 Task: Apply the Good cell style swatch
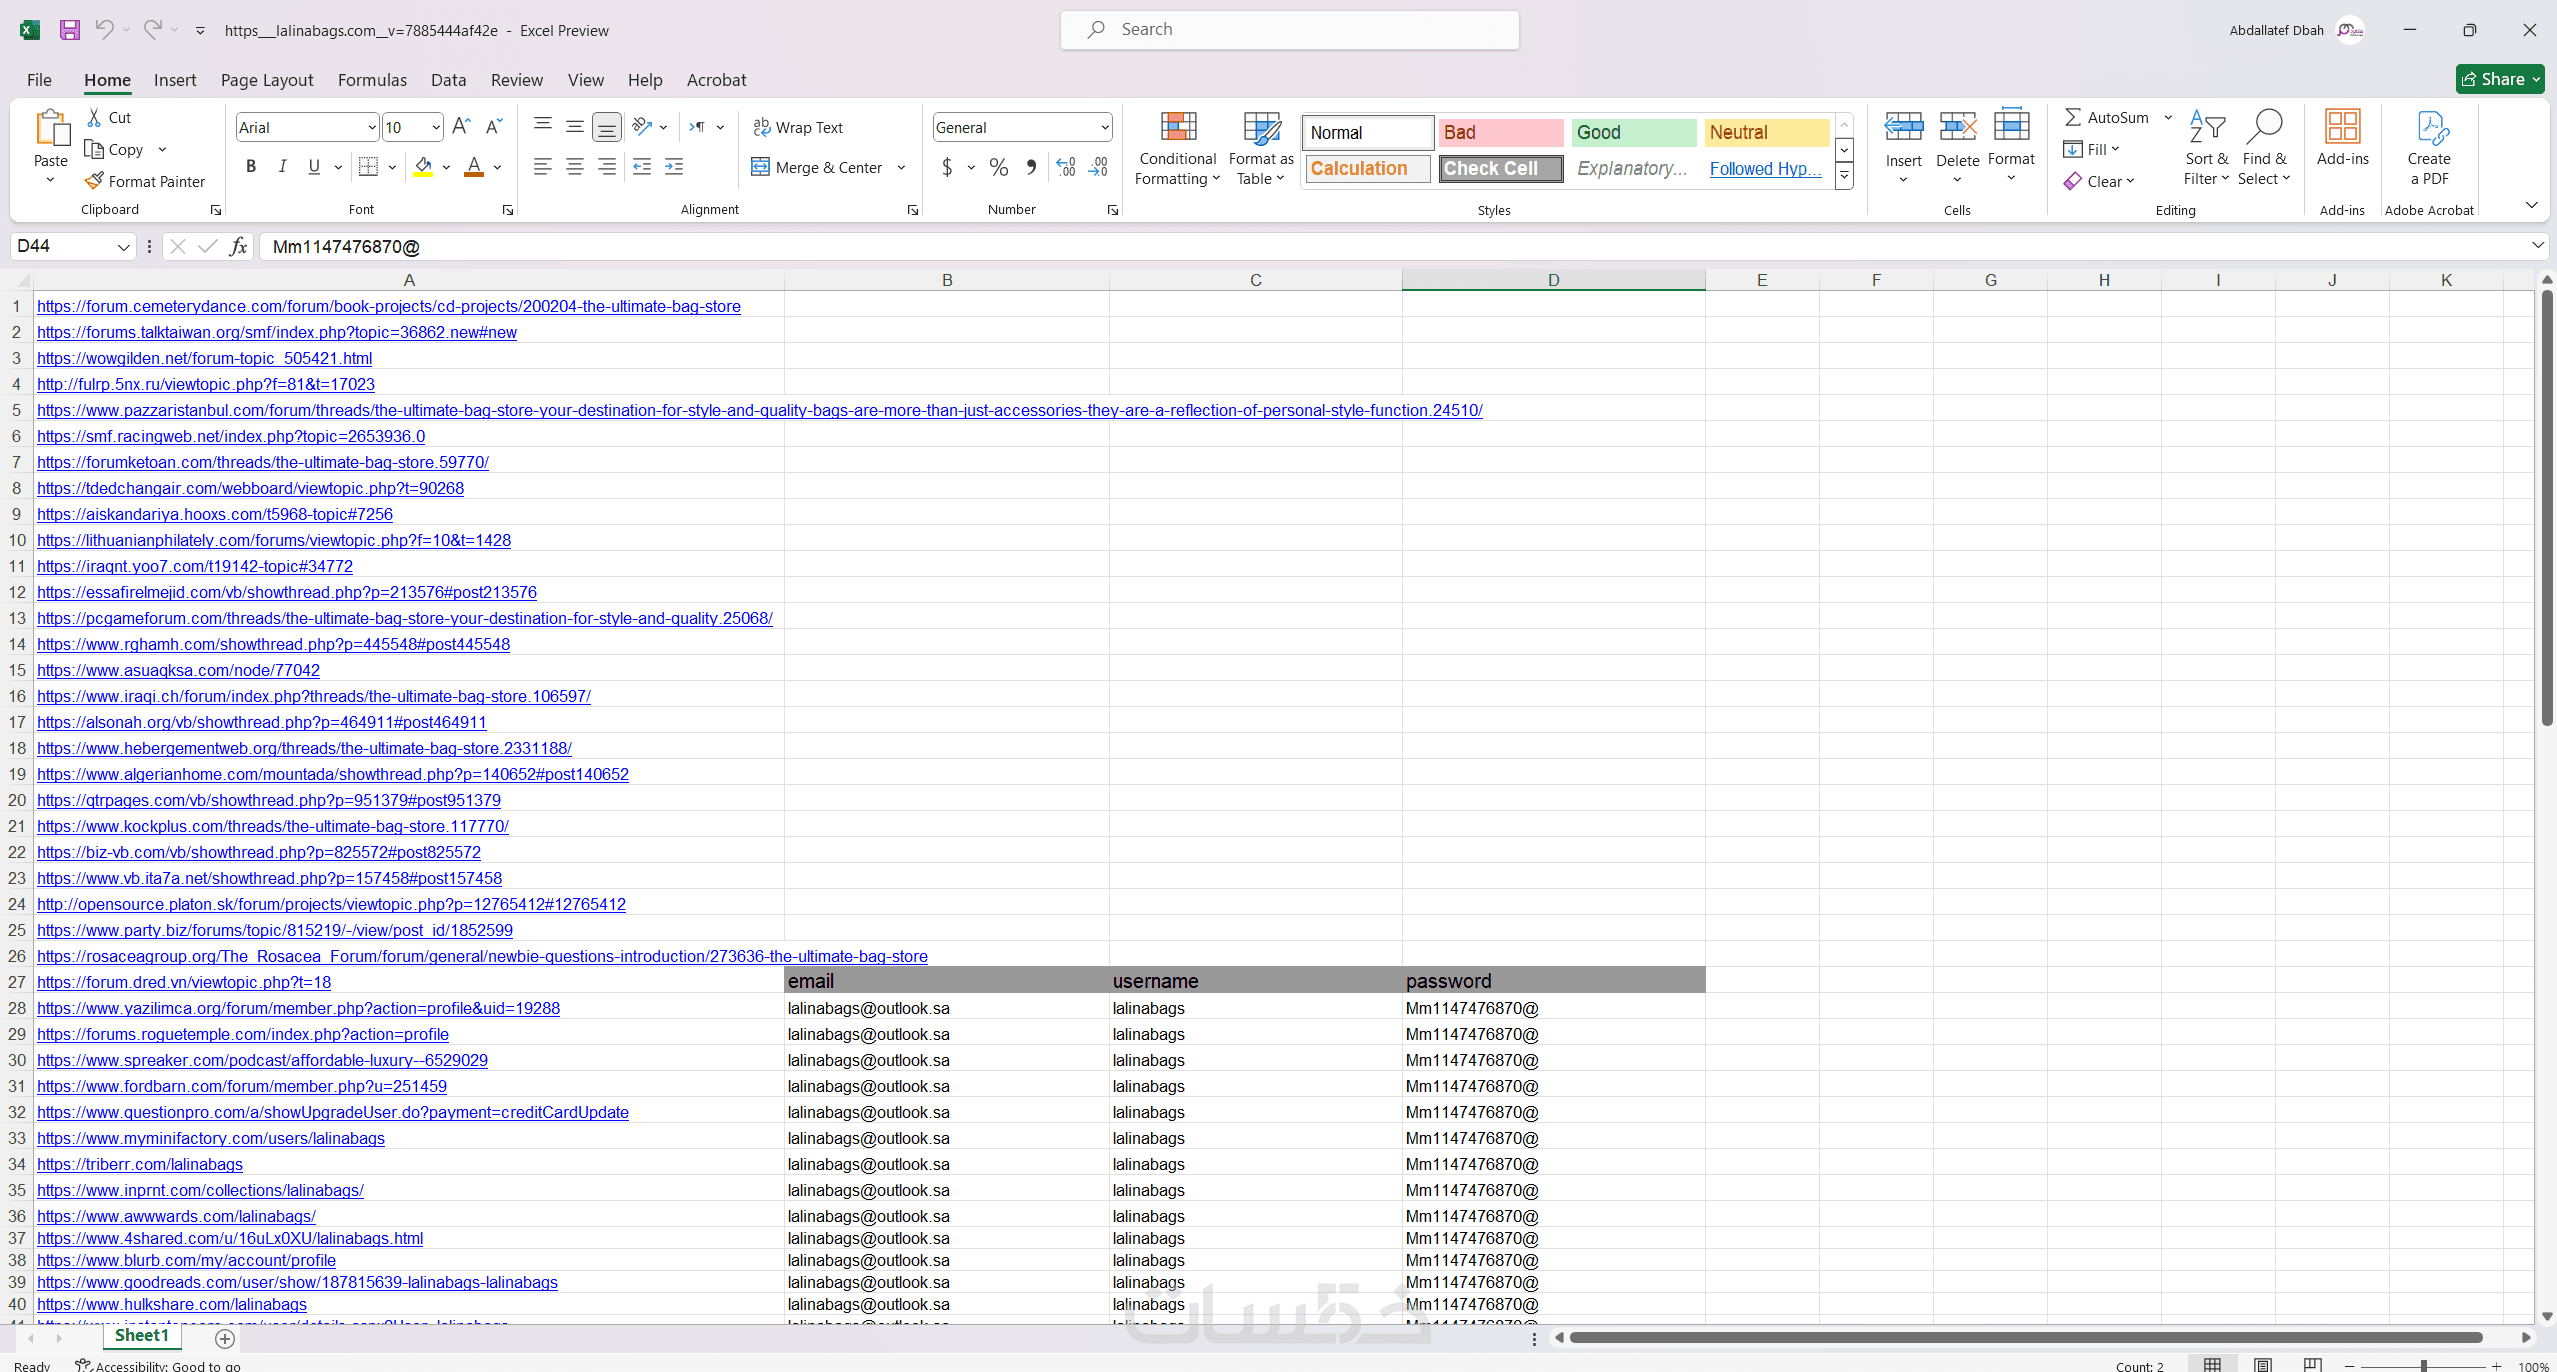[x=1632, y=132]
